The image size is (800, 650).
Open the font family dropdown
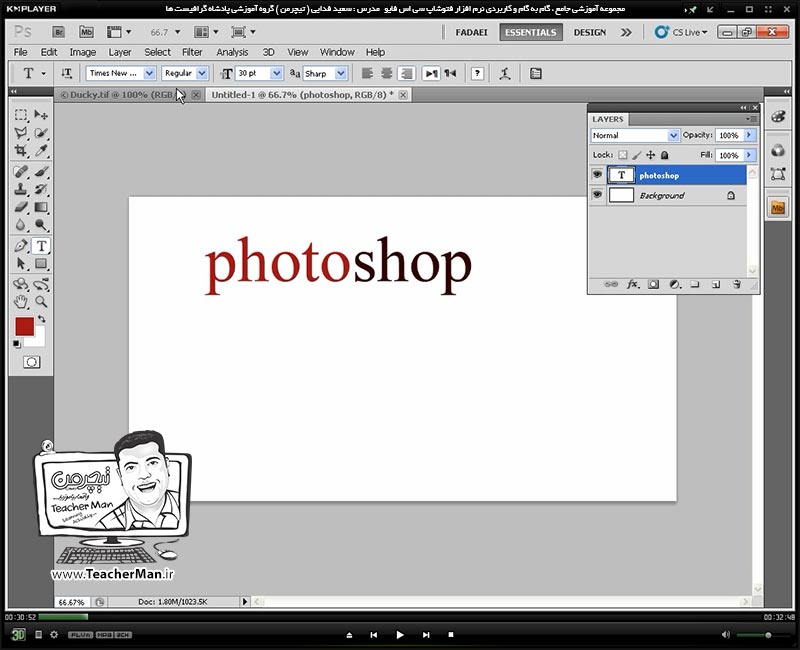pos(149,73)
